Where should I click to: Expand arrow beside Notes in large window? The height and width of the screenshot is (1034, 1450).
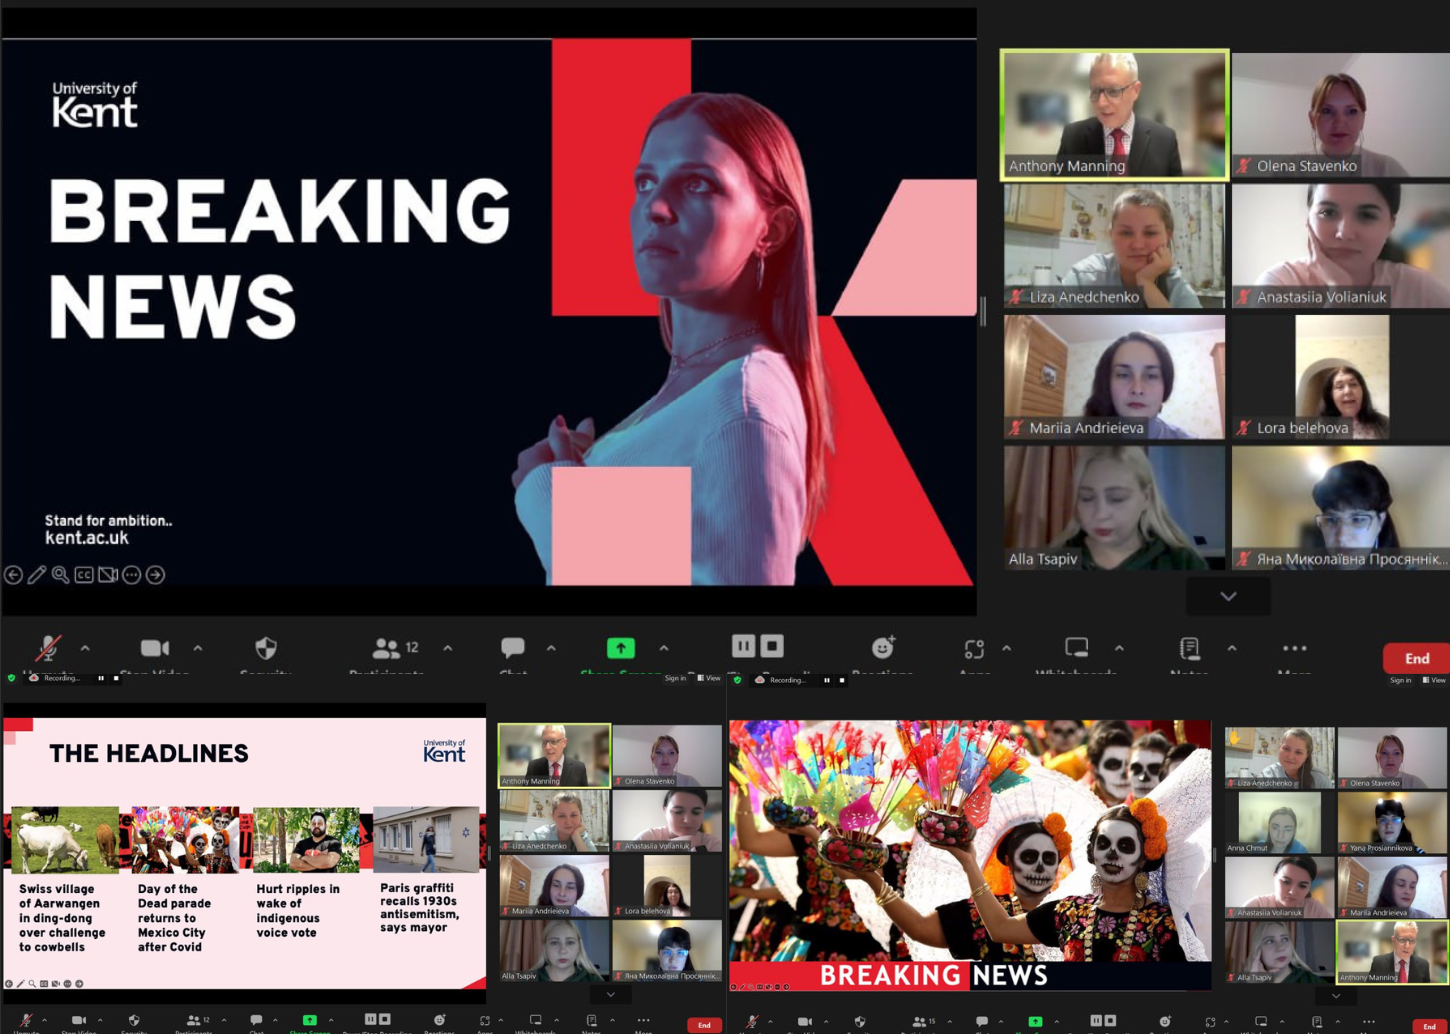pos(1232,649)
